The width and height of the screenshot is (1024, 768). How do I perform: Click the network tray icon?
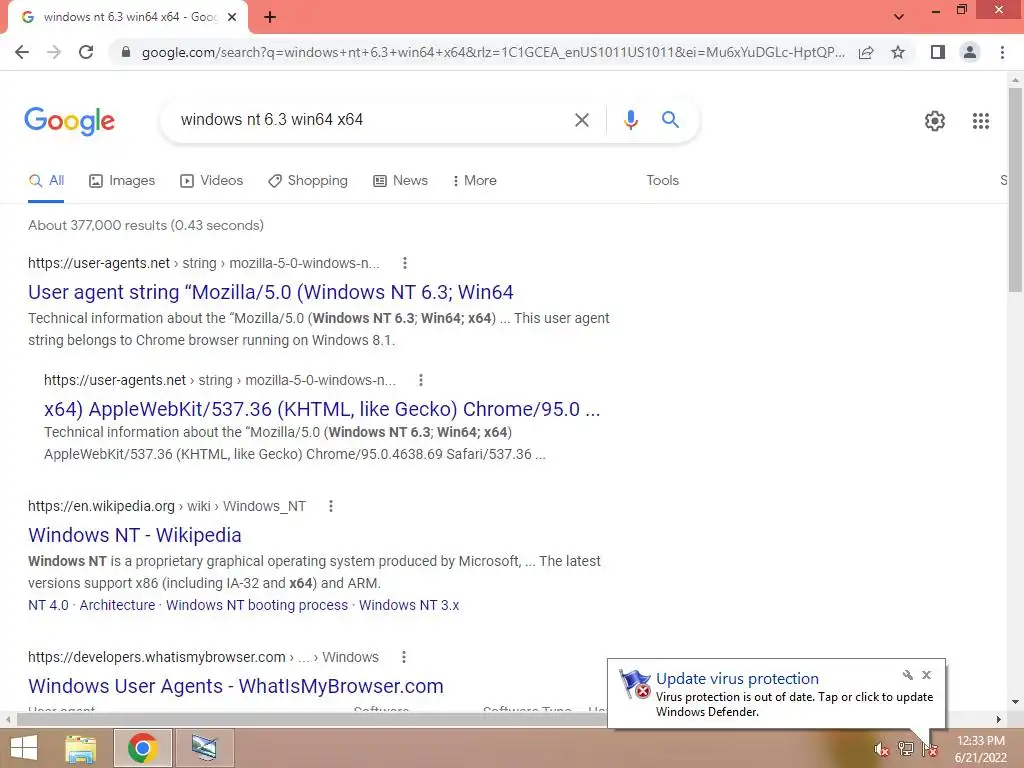point(905,749)
